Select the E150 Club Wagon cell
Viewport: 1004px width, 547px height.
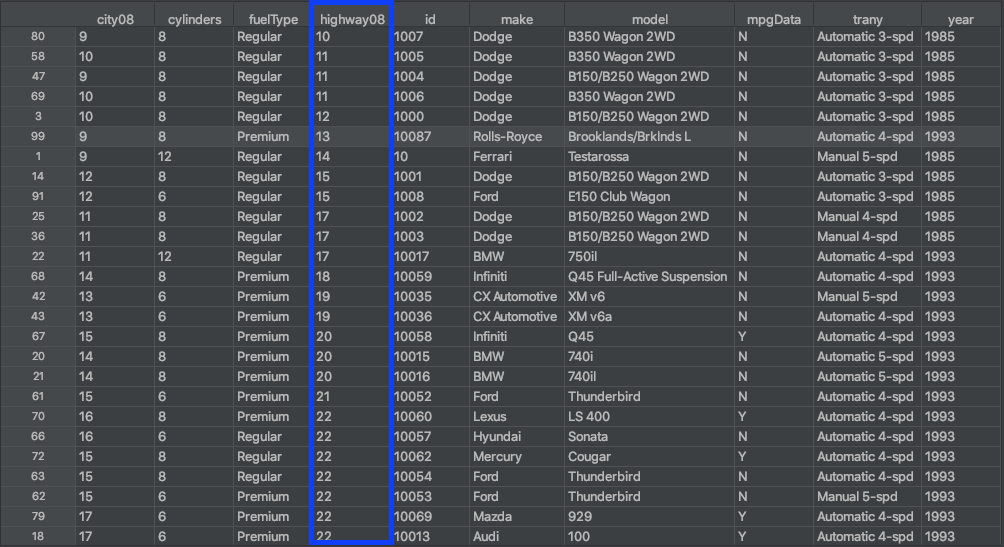[619, 197]
